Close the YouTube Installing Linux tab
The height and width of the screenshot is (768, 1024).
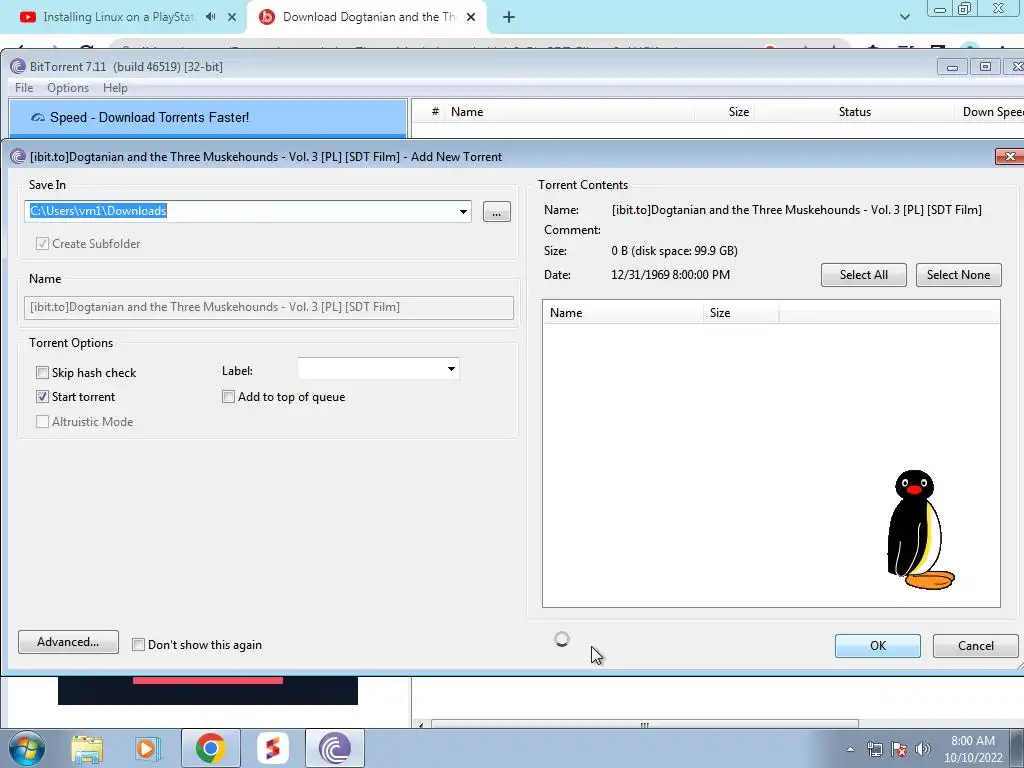[232, 17]
